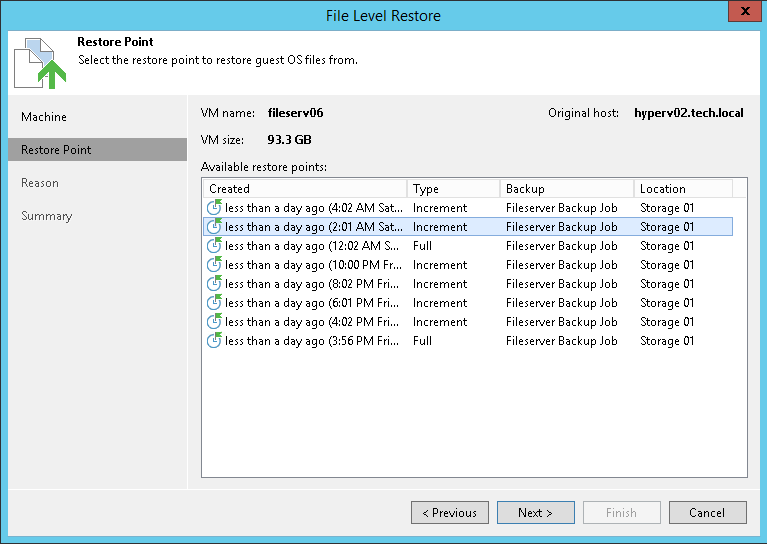Go to the Machine wizard step
Image resolution: width=767 pixels, height=544 pixels.
(44, 117)
